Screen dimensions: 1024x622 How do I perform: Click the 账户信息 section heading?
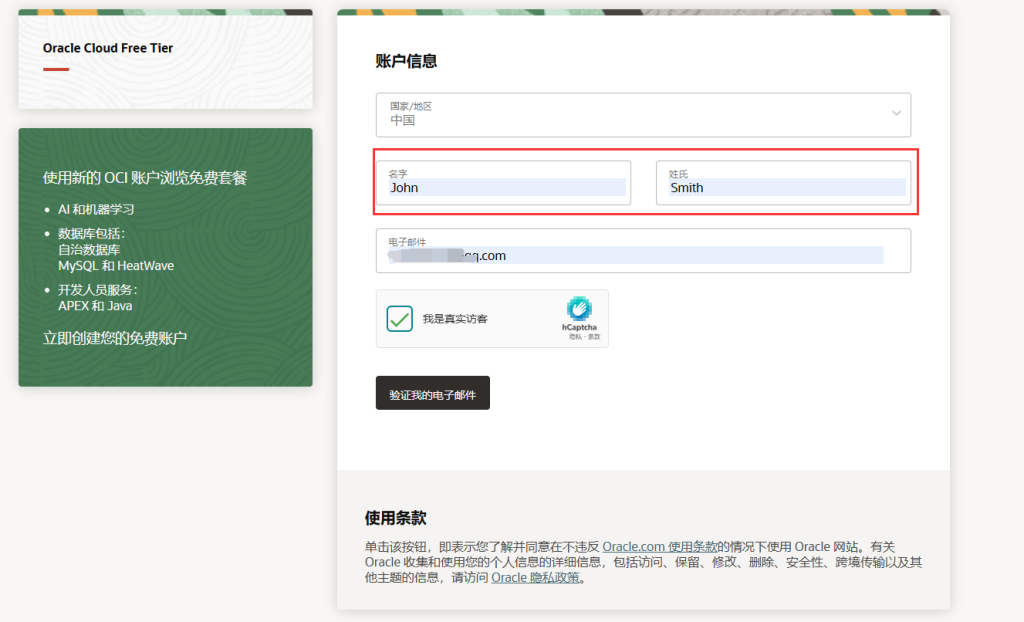pos(406,61)
